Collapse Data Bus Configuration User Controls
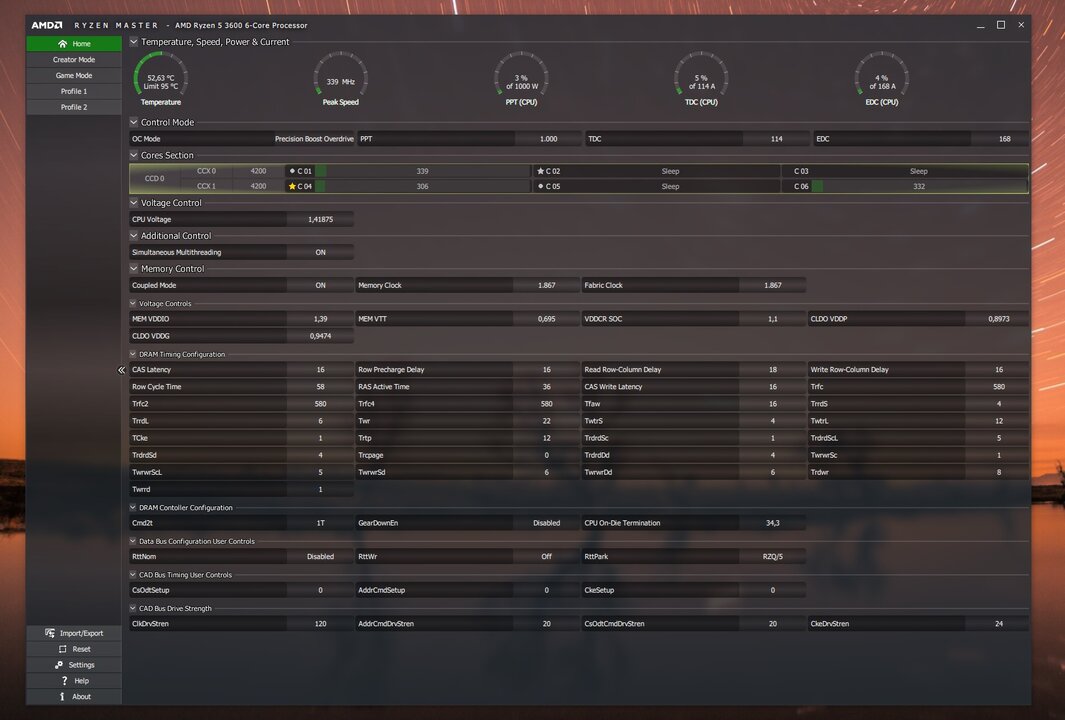 pyautogui.click(x=133, y=541)
